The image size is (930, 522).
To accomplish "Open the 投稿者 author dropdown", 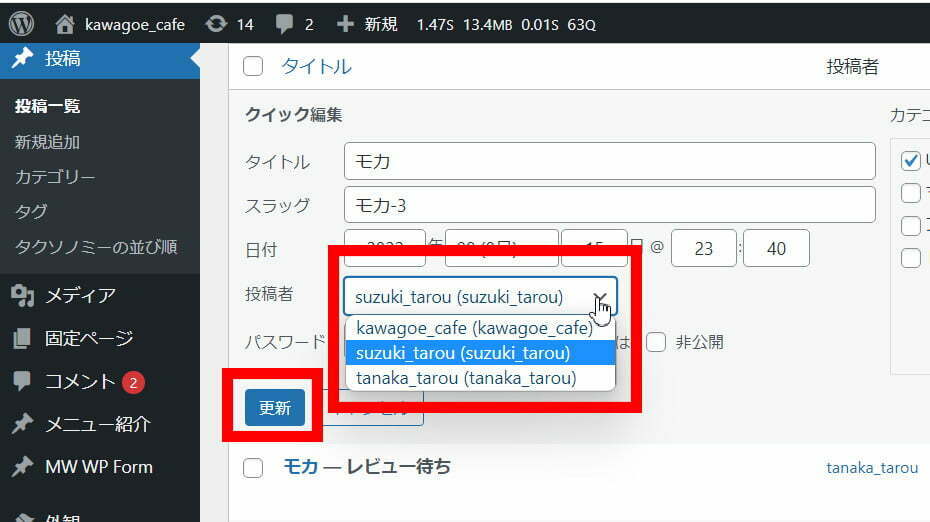I will coord(480,296).
